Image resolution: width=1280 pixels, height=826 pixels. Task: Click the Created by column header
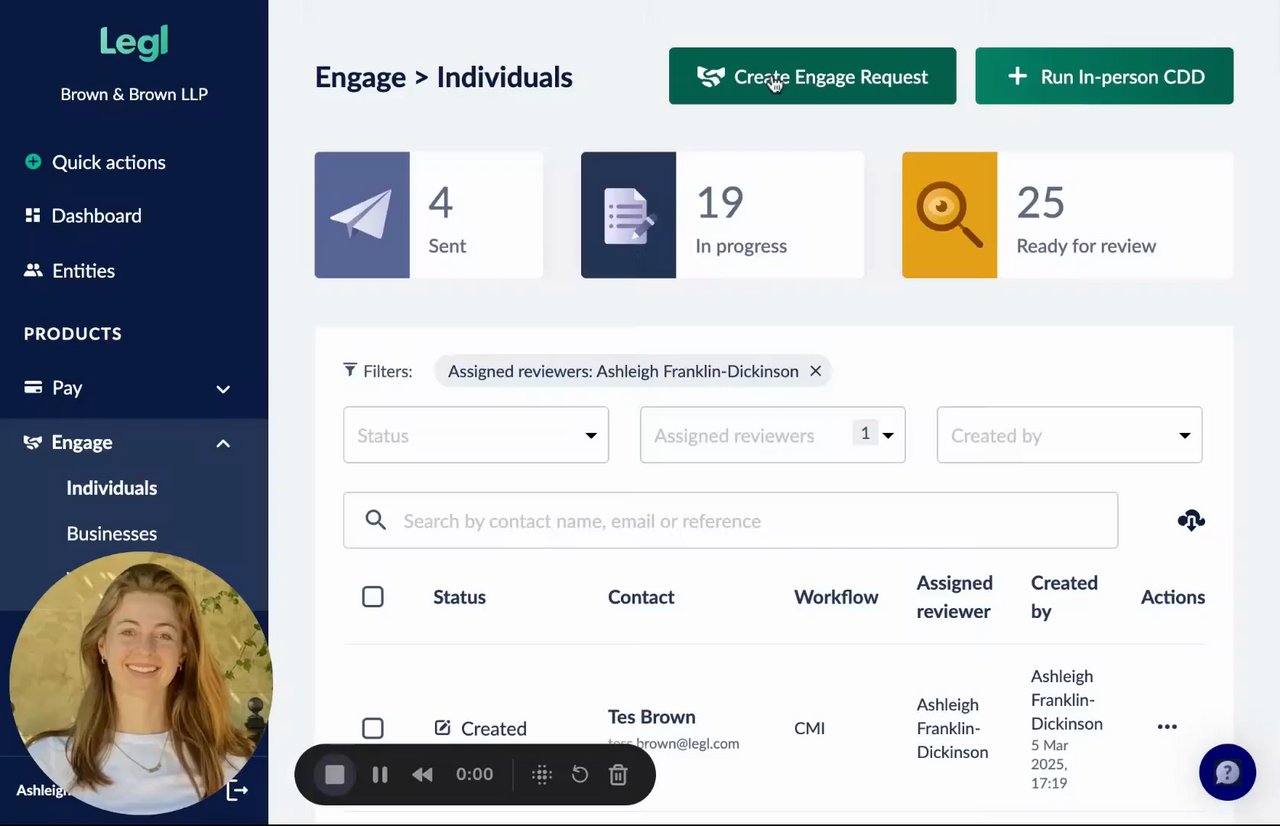1064,597
